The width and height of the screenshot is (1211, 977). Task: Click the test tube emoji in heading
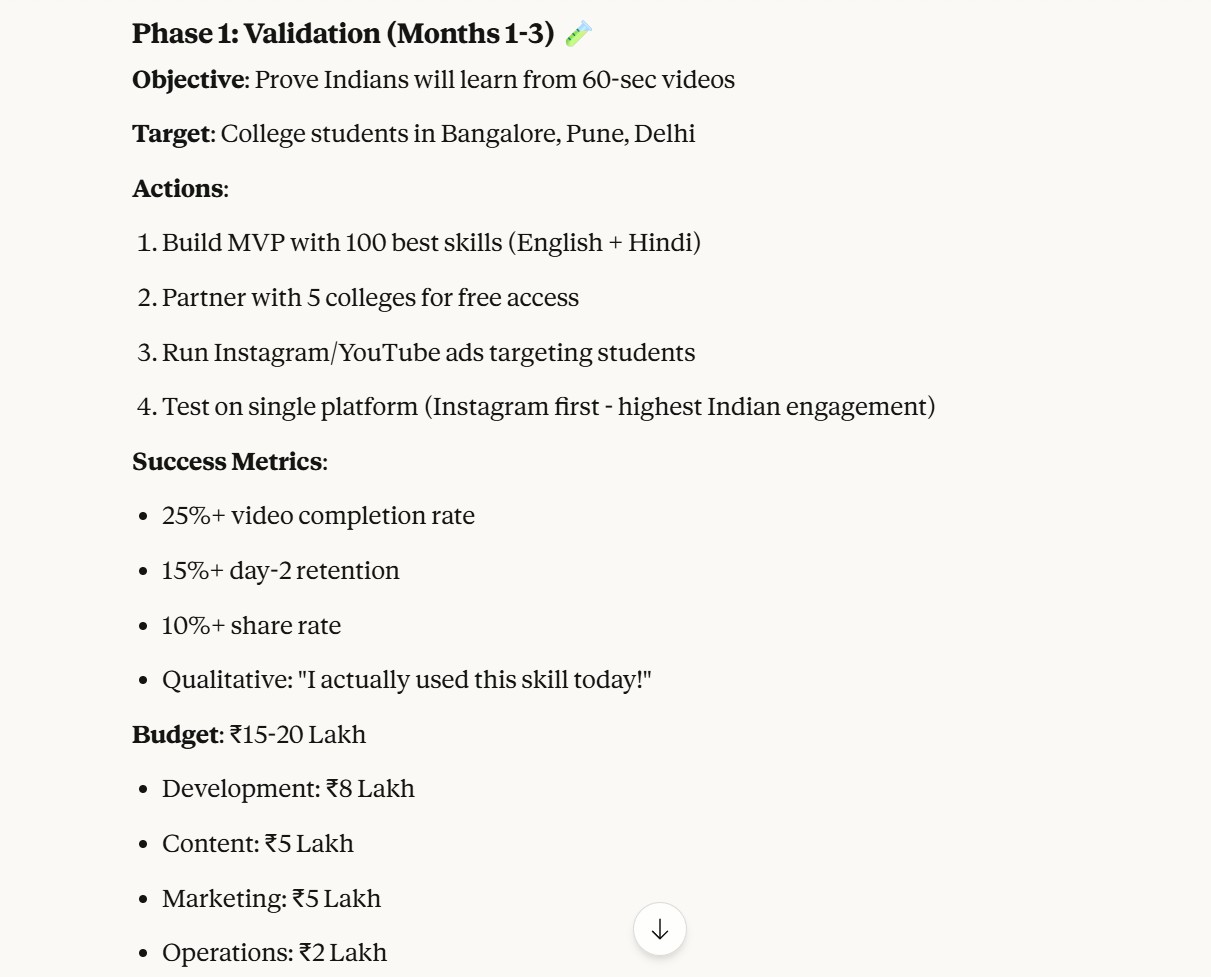coord(579,34)
